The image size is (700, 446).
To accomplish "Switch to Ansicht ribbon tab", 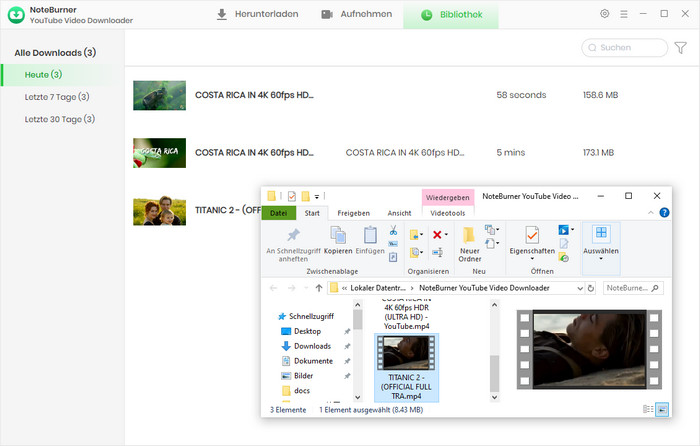I will (399, 213).
